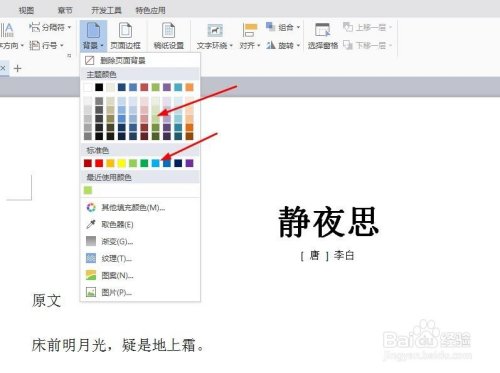Pick white in the theme colors top row
500x373 pixels.
(88, 87)
